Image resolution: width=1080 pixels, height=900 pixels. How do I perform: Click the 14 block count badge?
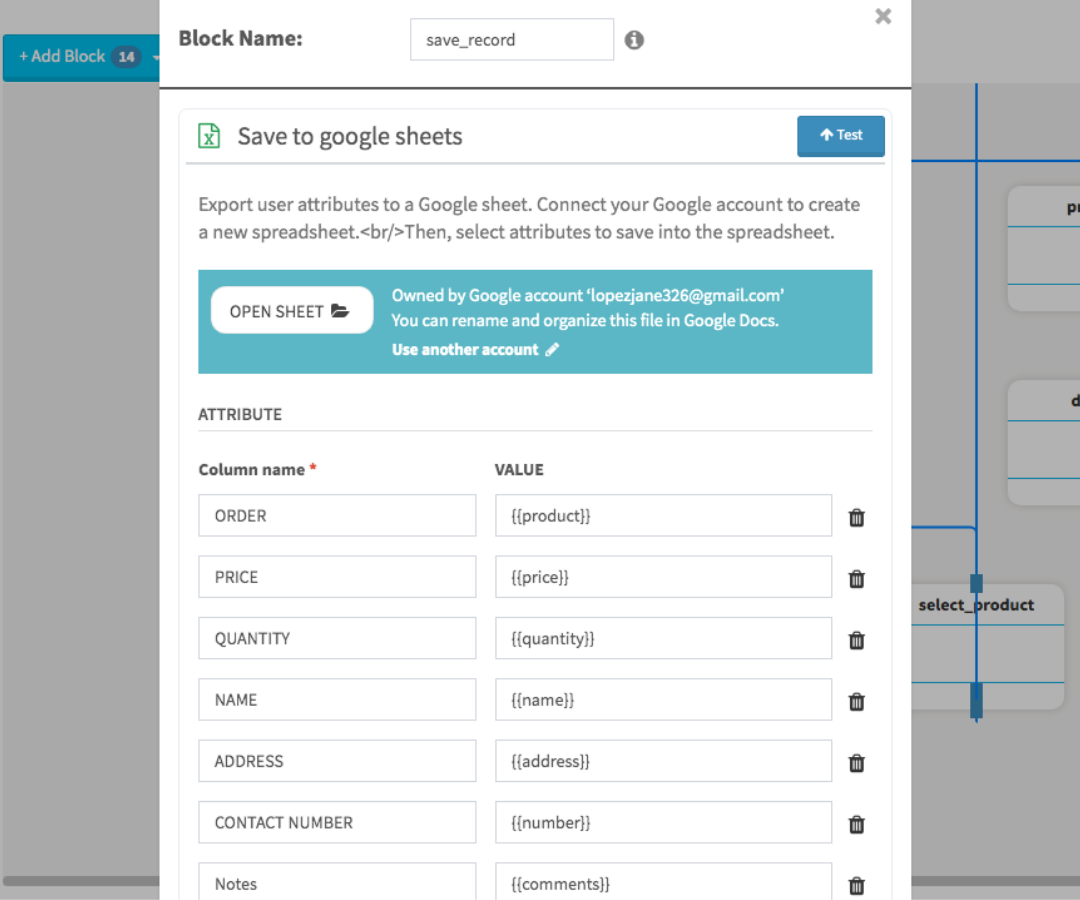click(x=126, y=57)
